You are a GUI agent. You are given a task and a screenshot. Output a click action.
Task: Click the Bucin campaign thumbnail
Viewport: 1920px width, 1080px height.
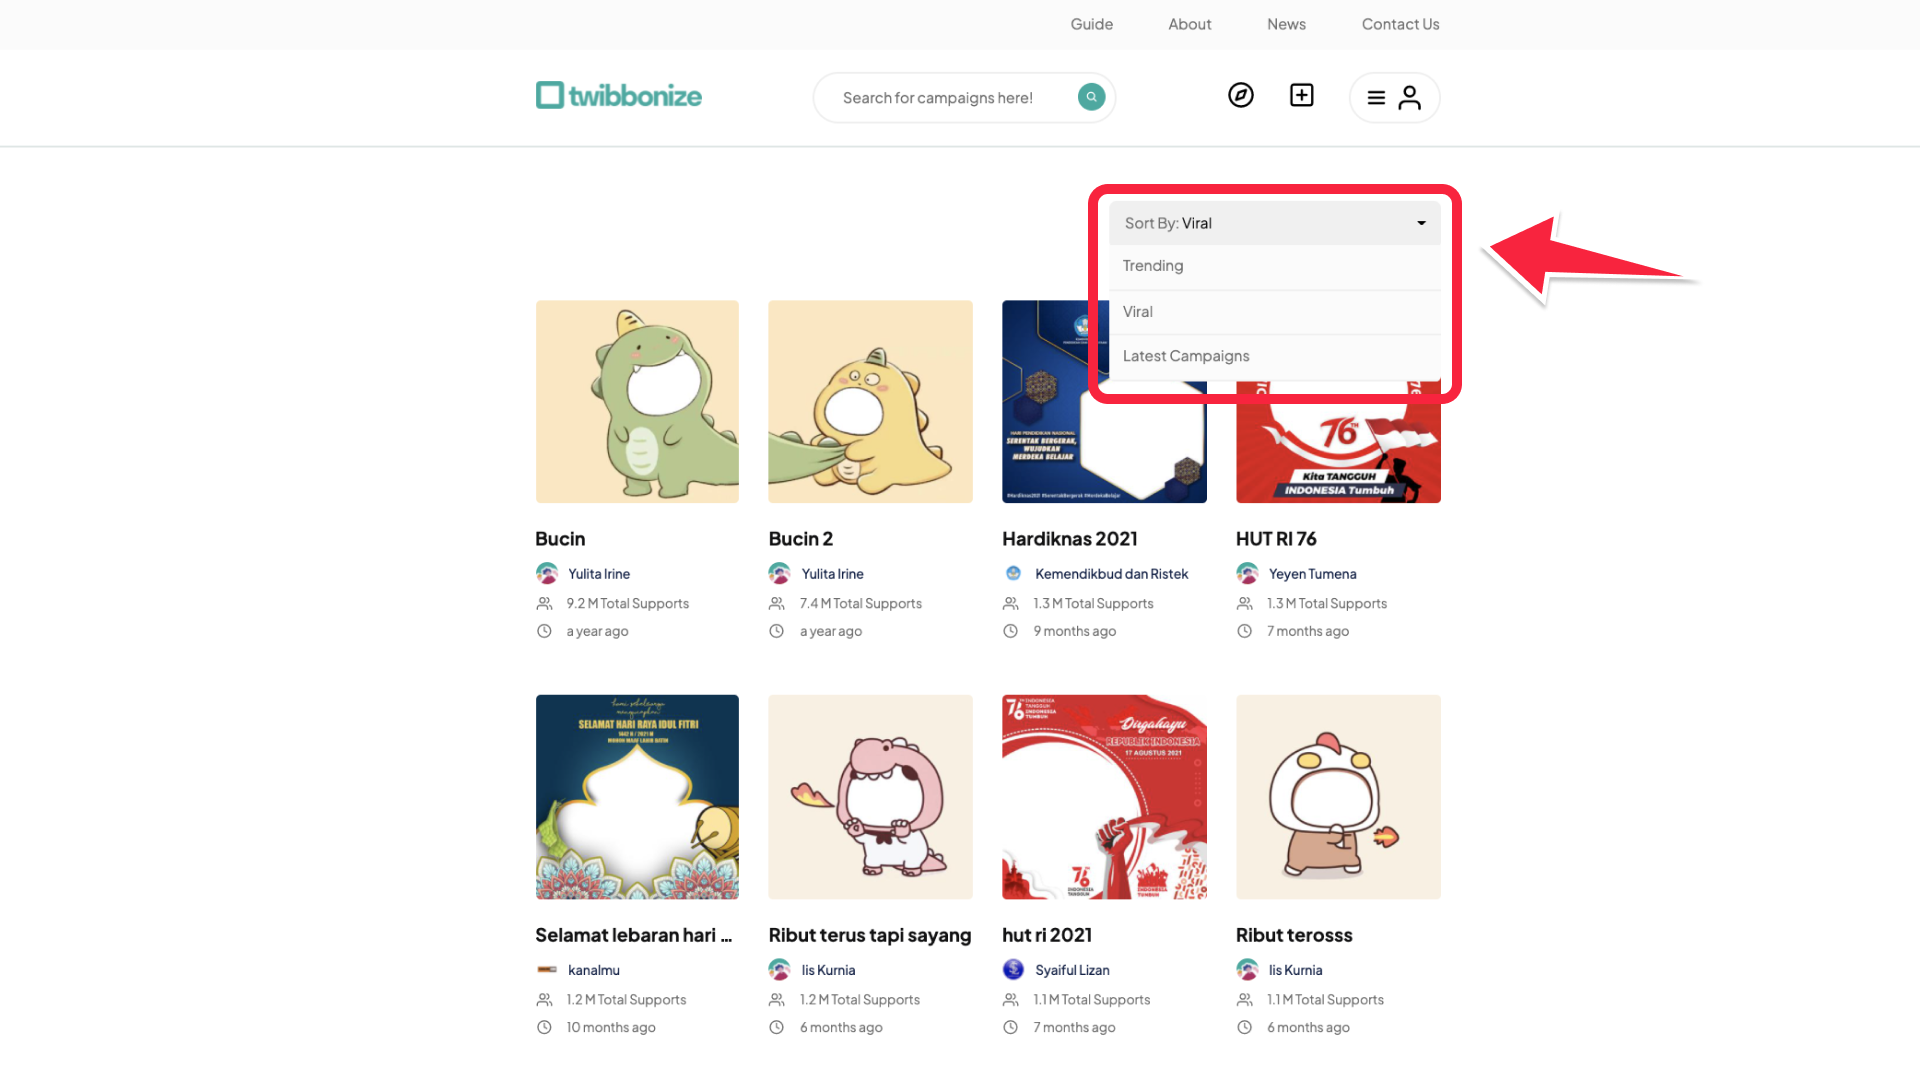click(x=636, y=401)
